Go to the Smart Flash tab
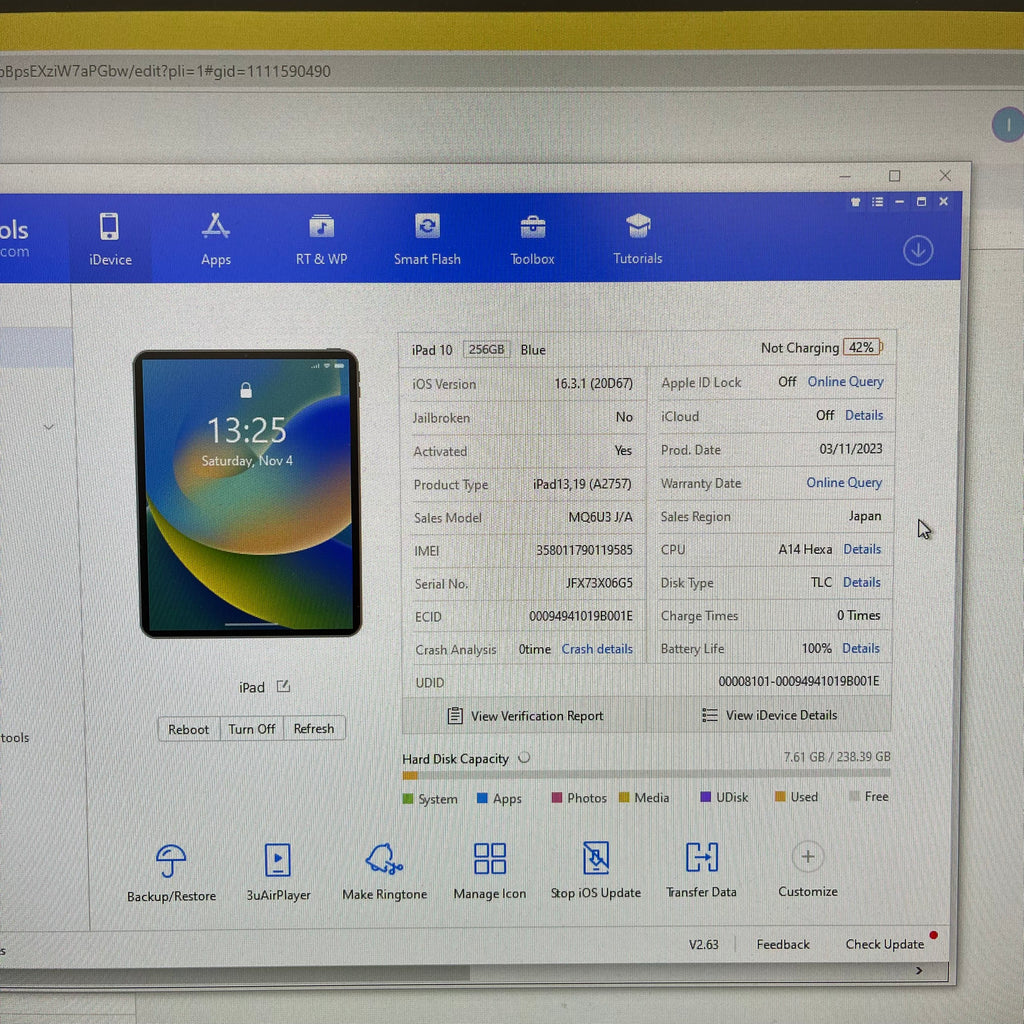This screenshot has width=1024, height=1024. (x=427, y=239)
